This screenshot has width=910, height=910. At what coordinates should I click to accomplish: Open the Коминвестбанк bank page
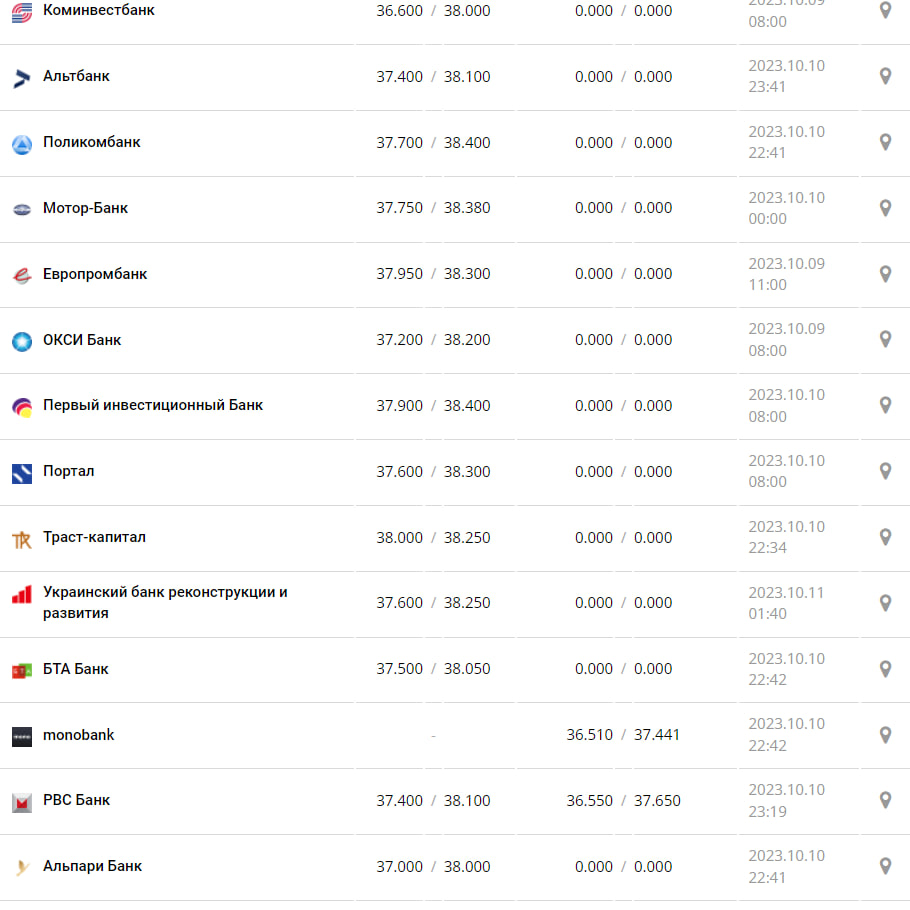coord(99,10)
